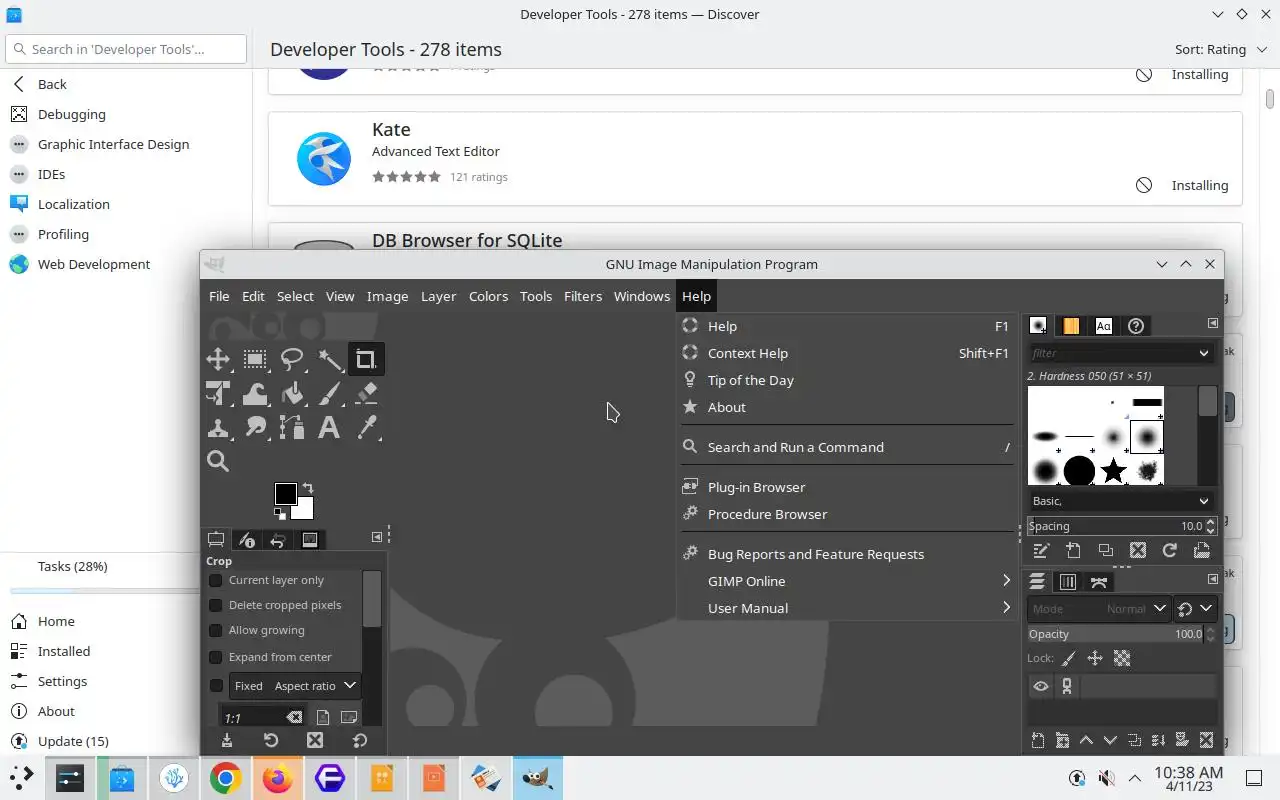Delete tool preset icon below Crop options
Viewport: 1280px width, 800px height.
(x=315, y=740)
